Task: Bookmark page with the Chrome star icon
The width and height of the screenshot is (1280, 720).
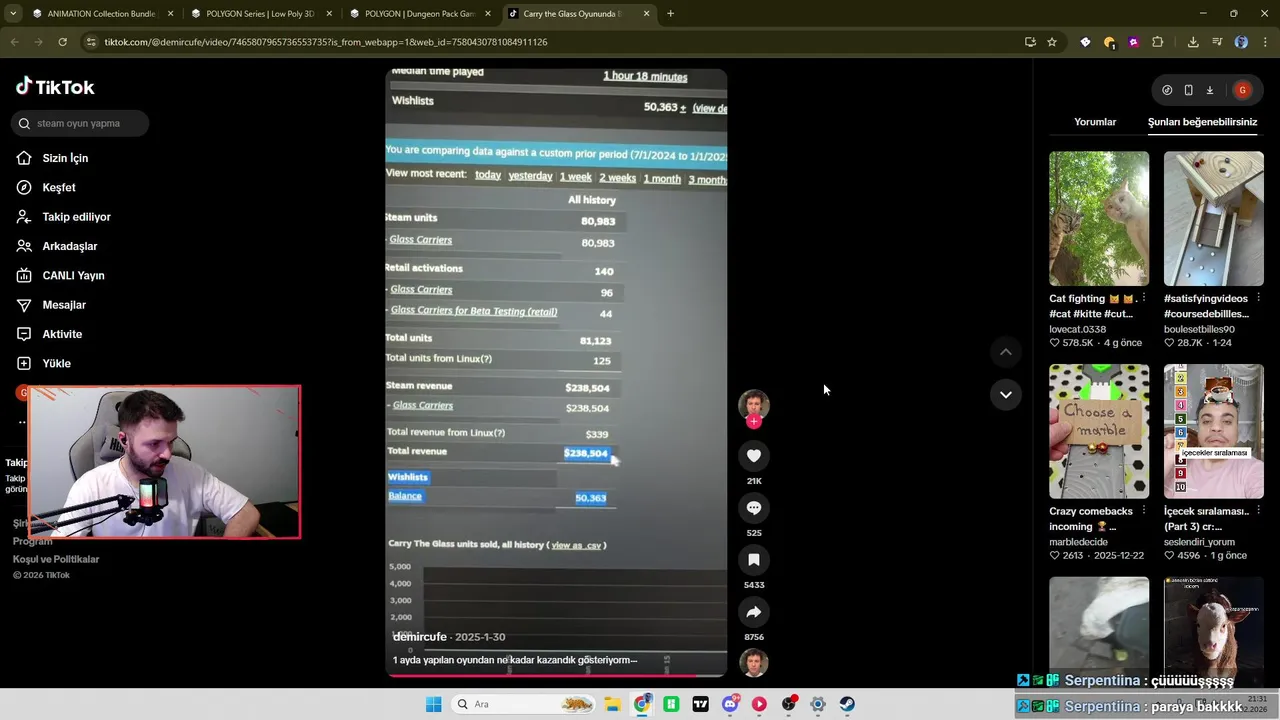Action: [1052, 42]
